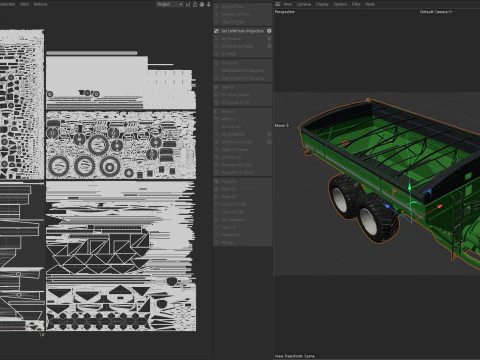This screenshot has height=360, width=480.
Task: Open settings gear beside UV Unwrap
Action: pos(269,38)
